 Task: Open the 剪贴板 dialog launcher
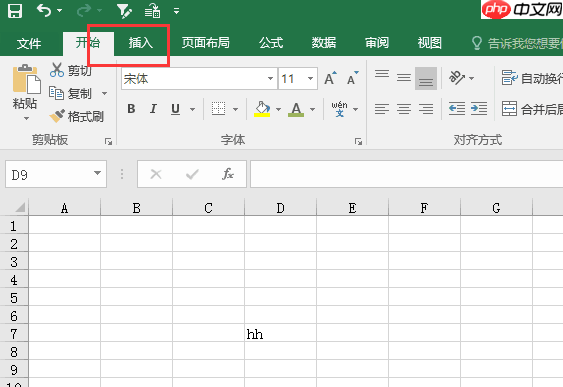click(108, 142)
